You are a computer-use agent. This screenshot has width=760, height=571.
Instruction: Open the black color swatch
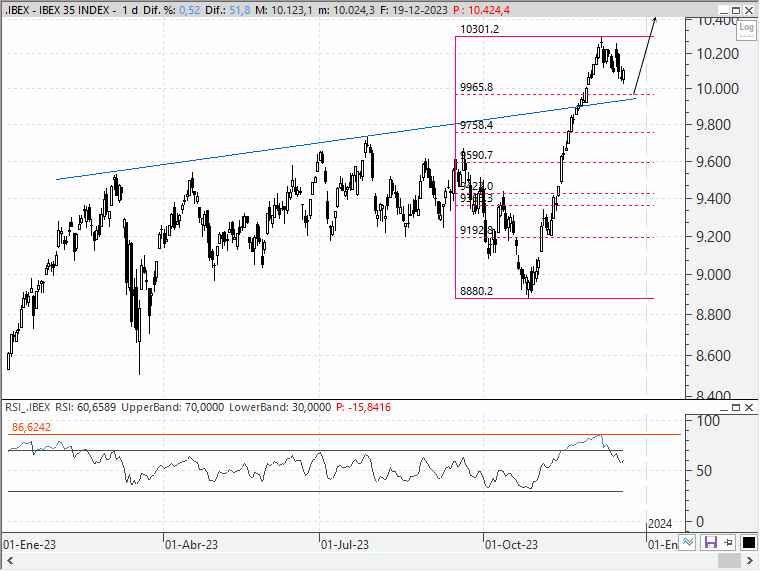pyautogui.click(x=749, y=542)
